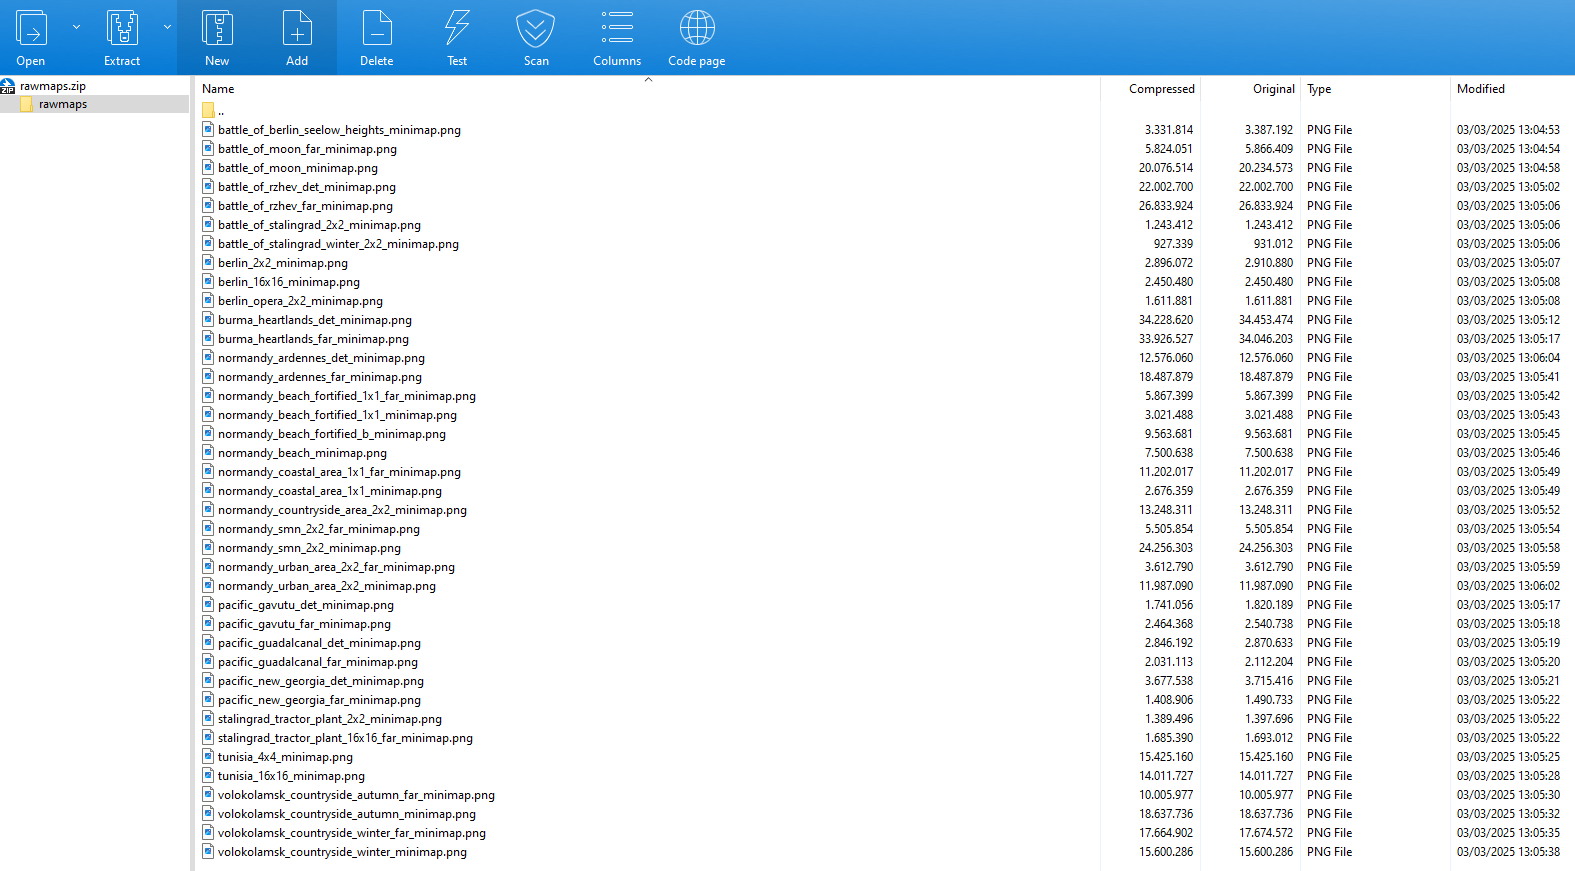This screenshot has width=1575, height=871.
Task: Click the file icon of normandy_beach_fortified_b_minimap.png
Action: (208, 433)
